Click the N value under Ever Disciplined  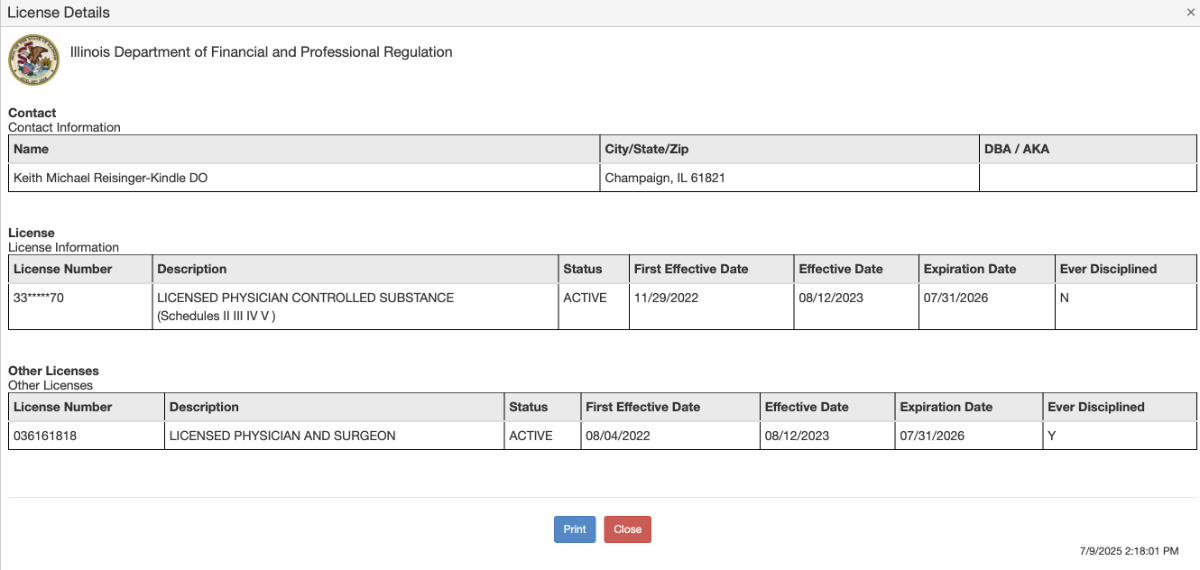point(1064,298)
